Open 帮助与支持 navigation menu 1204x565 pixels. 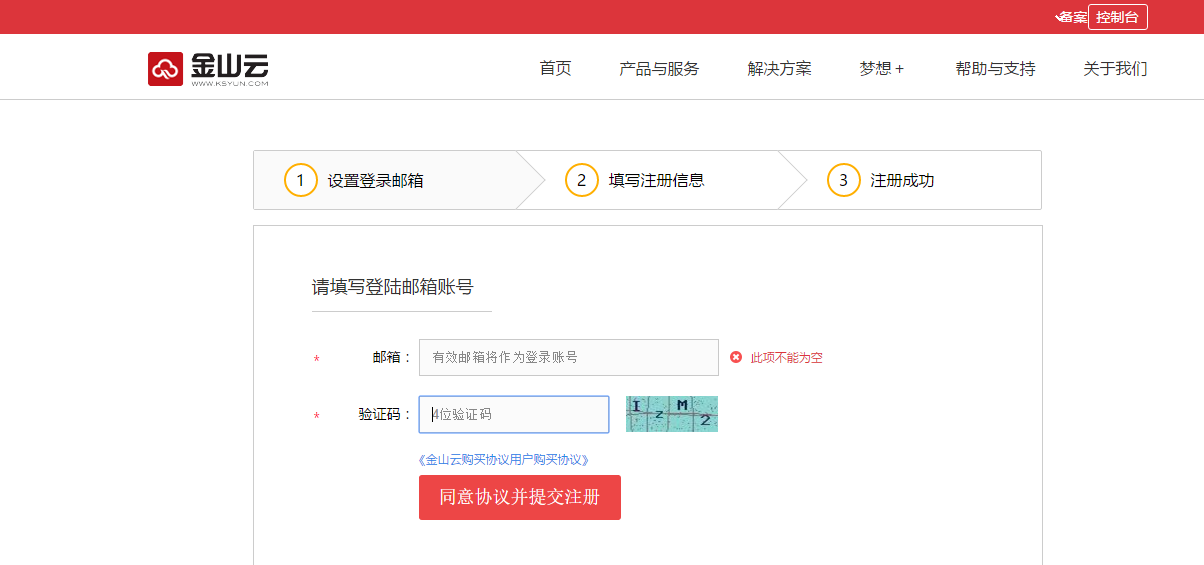coord(995,69)
